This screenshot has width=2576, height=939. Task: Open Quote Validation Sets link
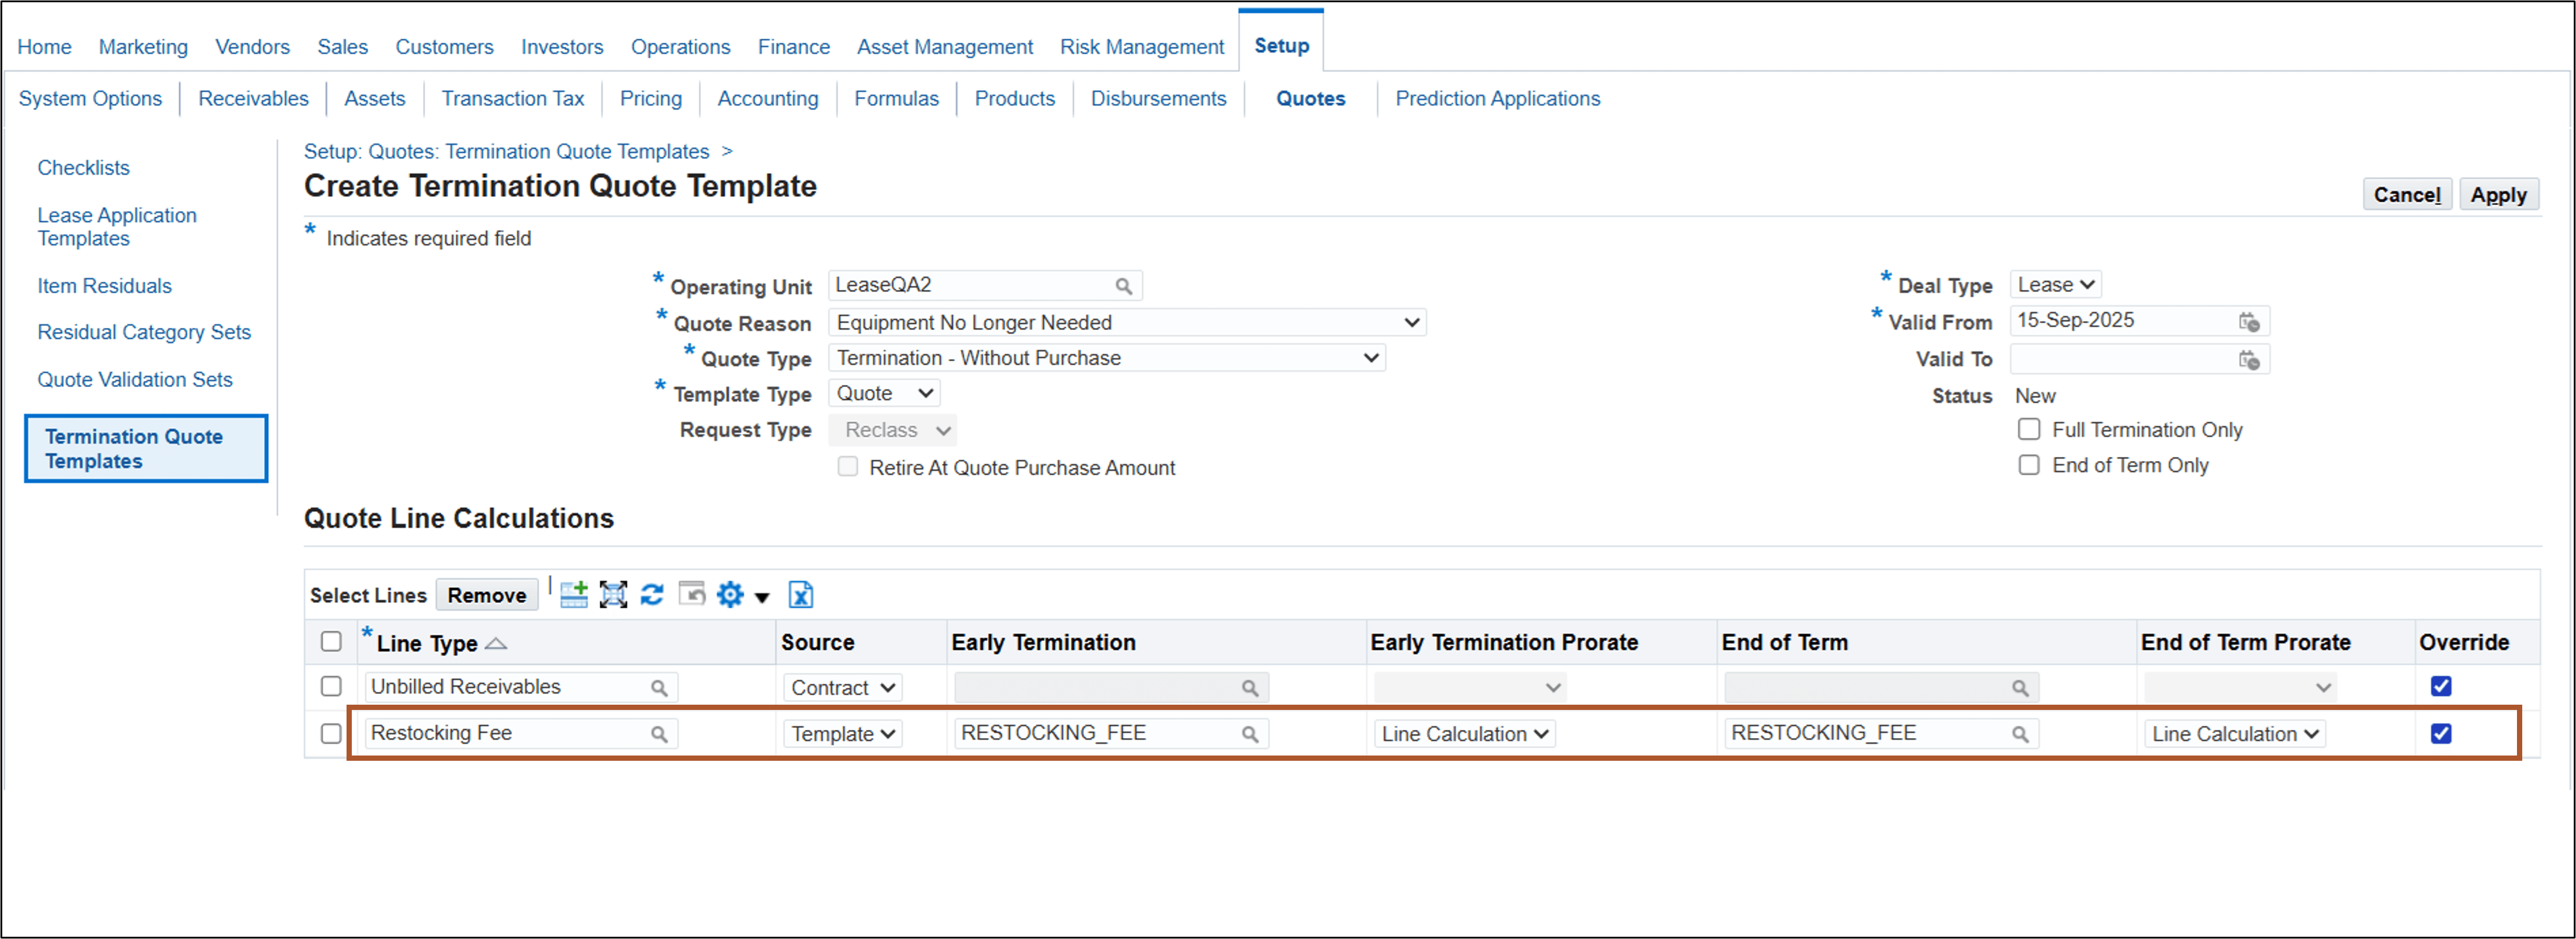[135, 380]
